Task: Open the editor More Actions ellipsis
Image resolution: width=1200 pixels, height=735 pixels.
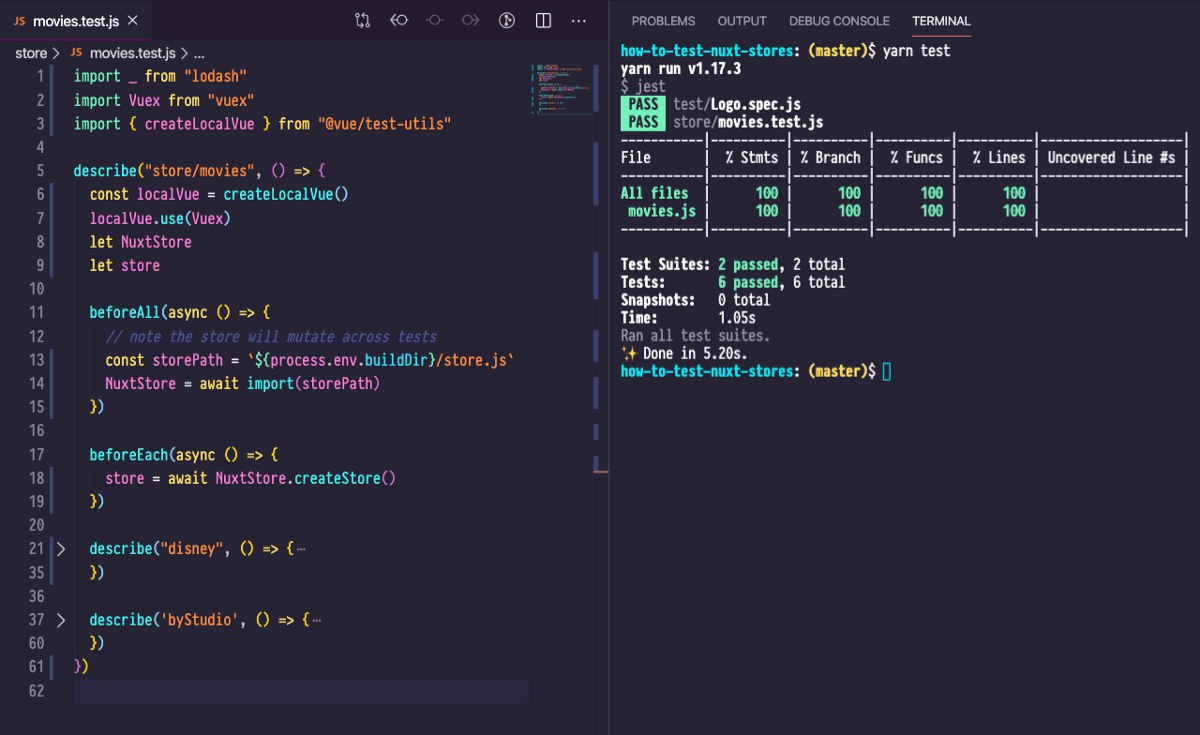Action: (579, 20)
